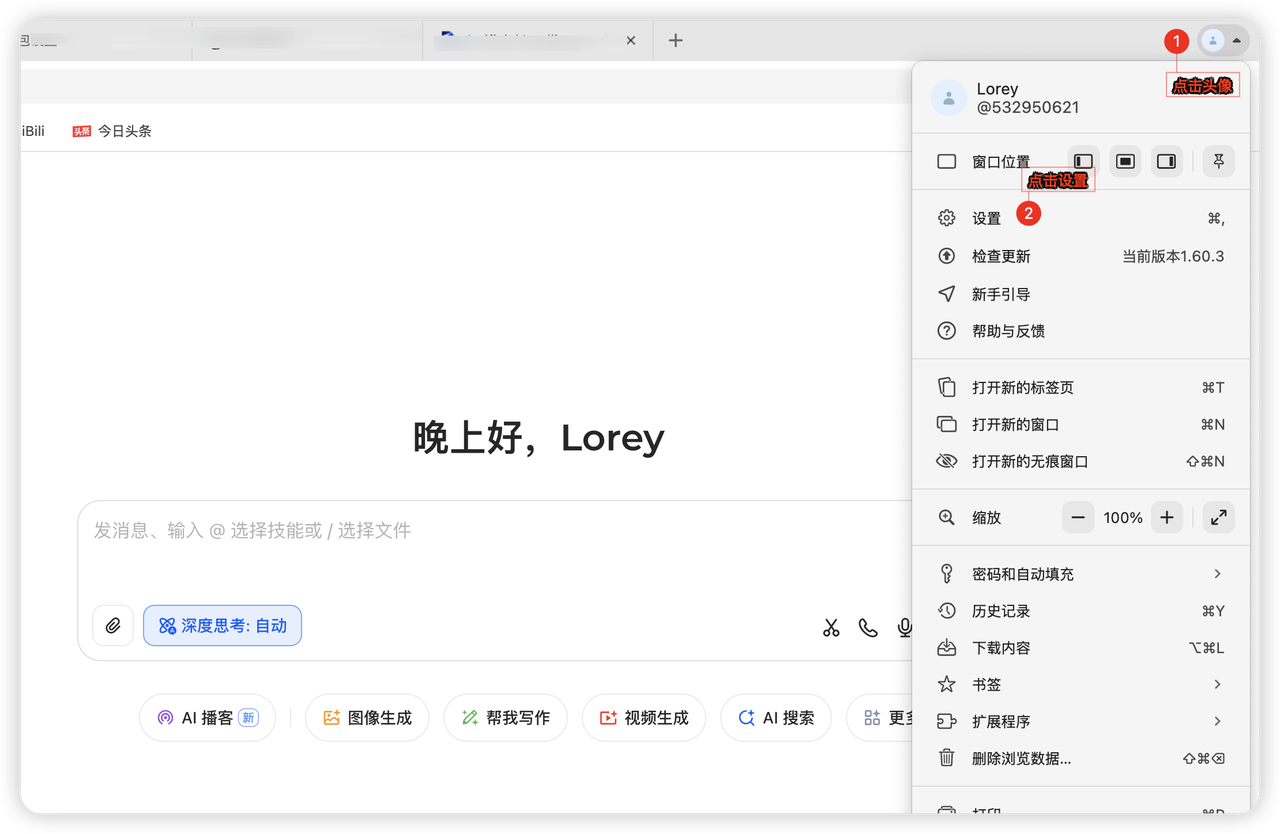This screenshot has height=834, width=1280.
Task: Open 历史记录 from the menu
Action: (1081, 611)
